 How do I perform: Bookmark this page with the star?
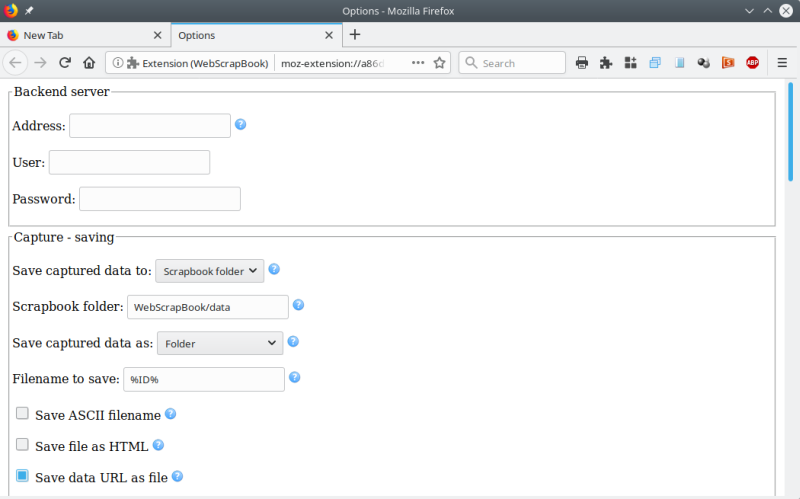(x=439, y=63)
